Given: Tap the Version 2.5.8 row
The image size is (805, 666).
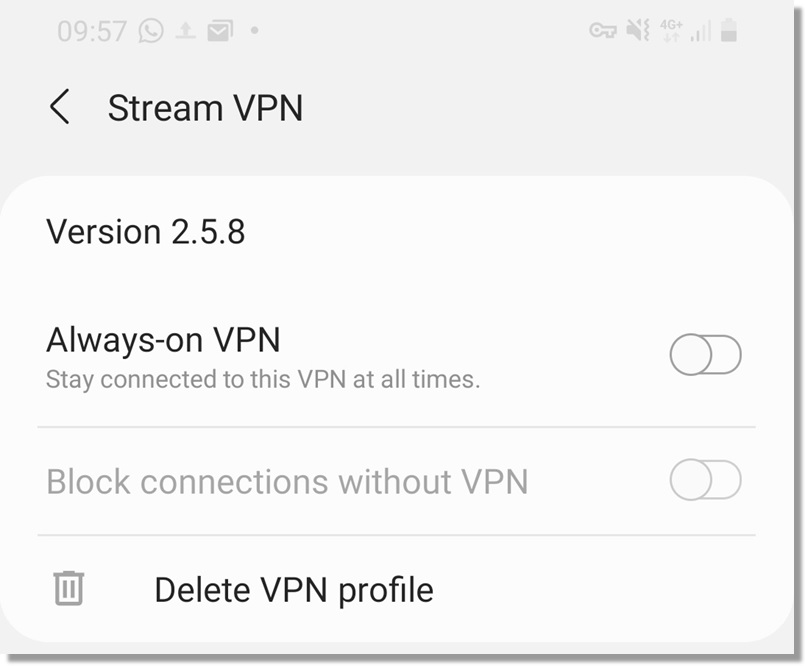Looking at the screenshot, I should point(146,232).
